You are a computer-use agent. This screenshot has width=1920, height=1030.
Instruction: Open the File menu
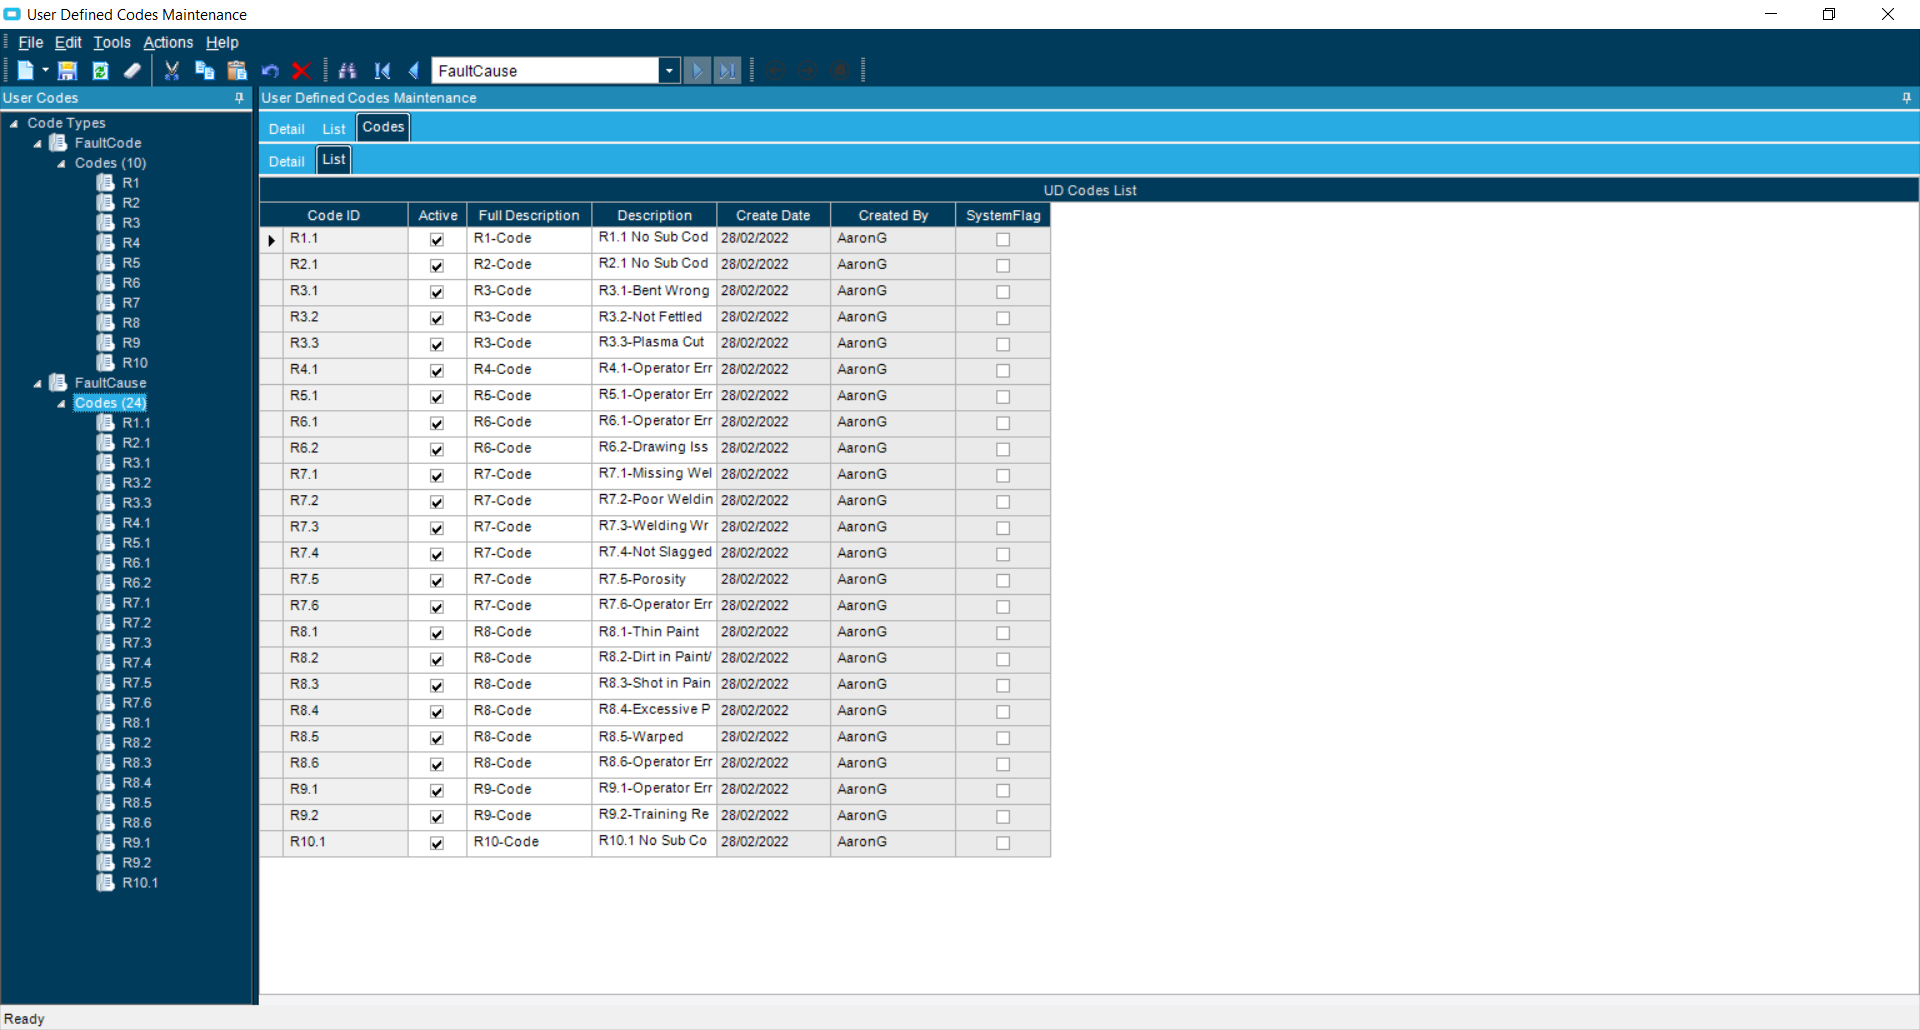click(x=31, y=43)
